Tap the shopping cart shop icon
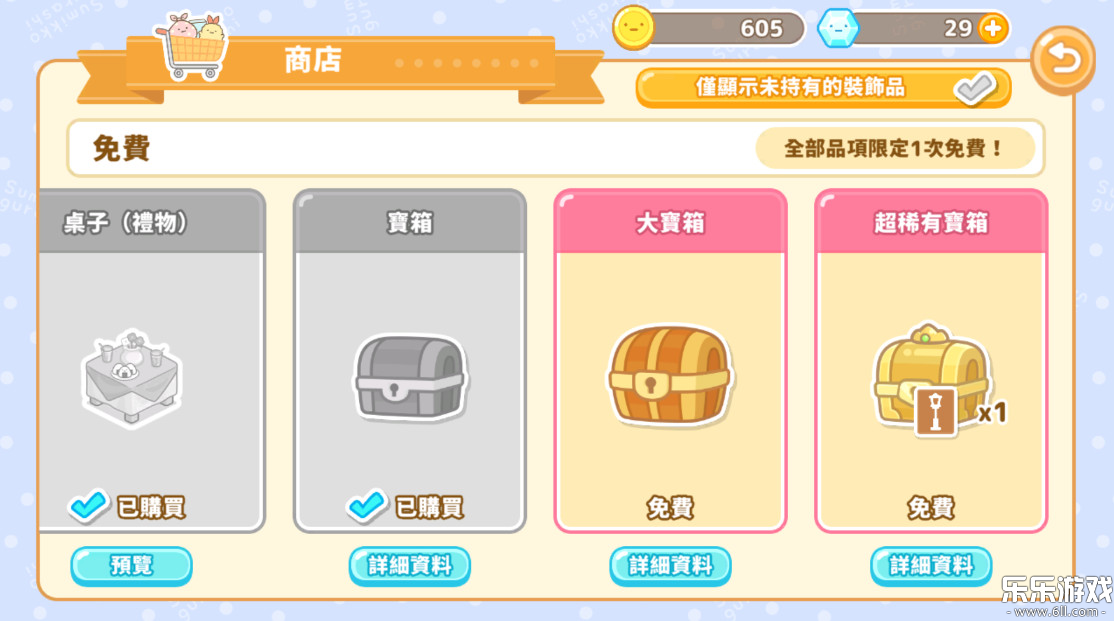The width and height of the screenshot is (1114, 621). 192,46
